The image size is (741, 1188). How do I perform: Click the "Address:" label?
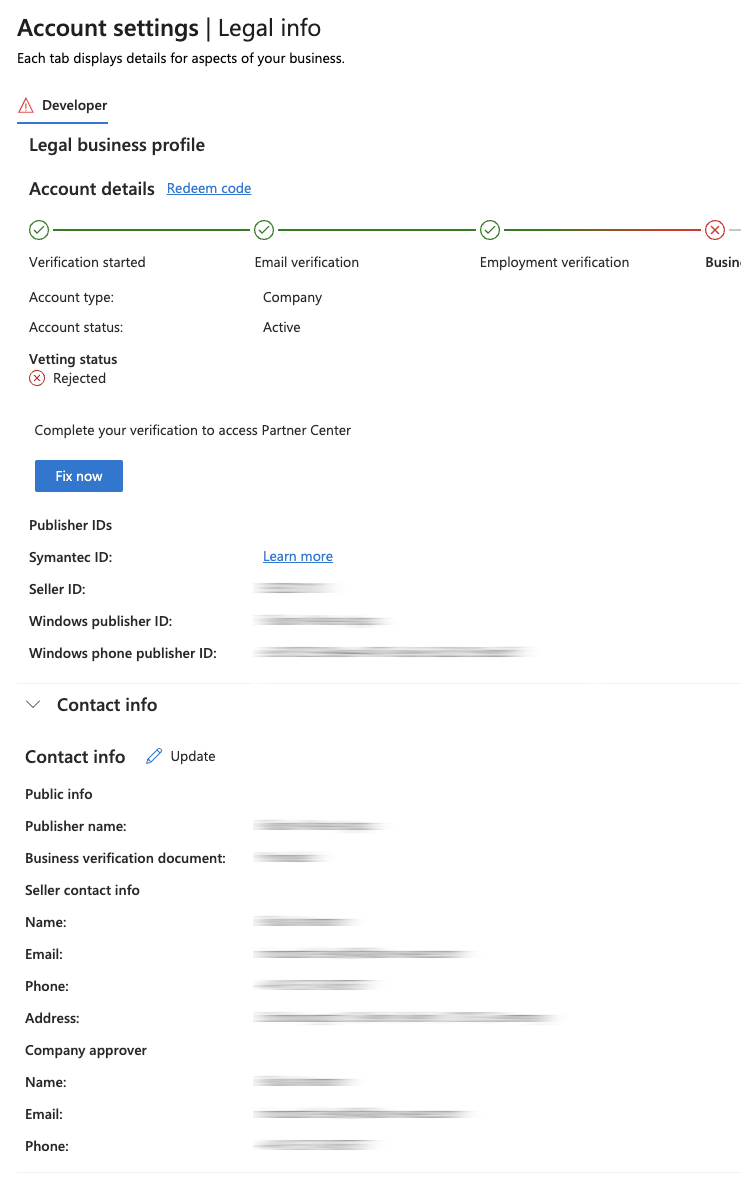coord(52,1018)
